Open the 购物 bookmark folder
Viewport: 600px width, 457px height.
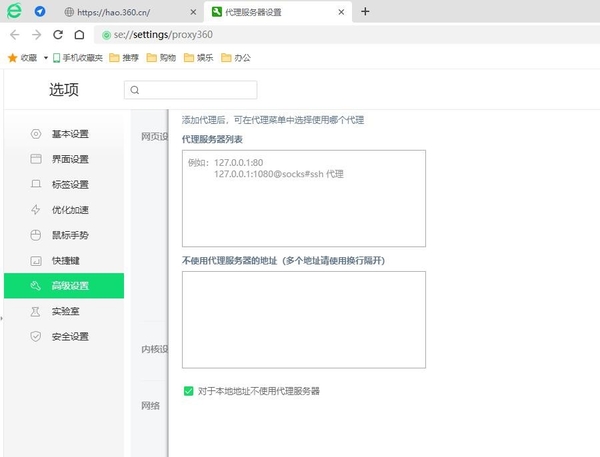160,58
